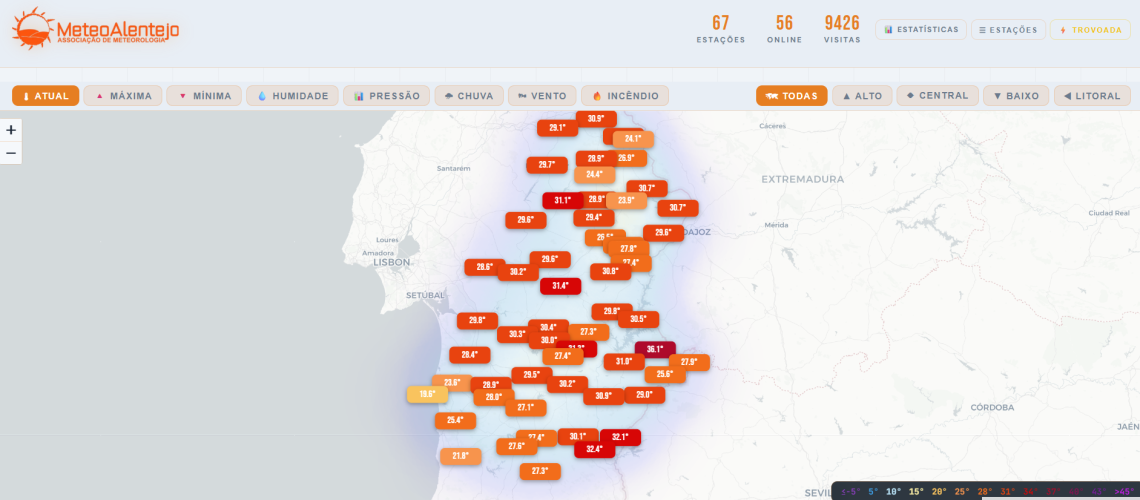Open the 19.6° station marker

point(427,394)
